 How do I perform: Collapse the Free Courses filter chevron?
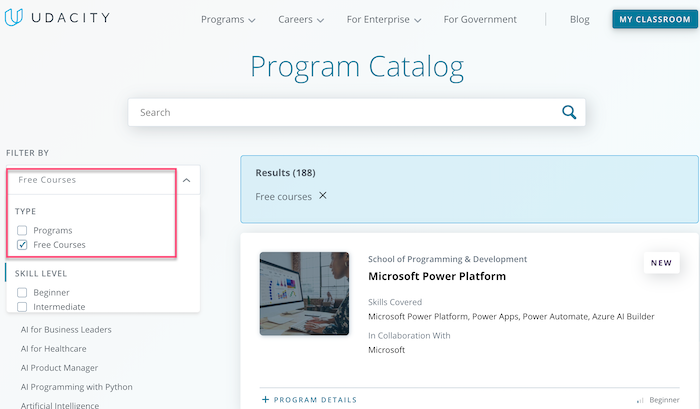point(187,180)
